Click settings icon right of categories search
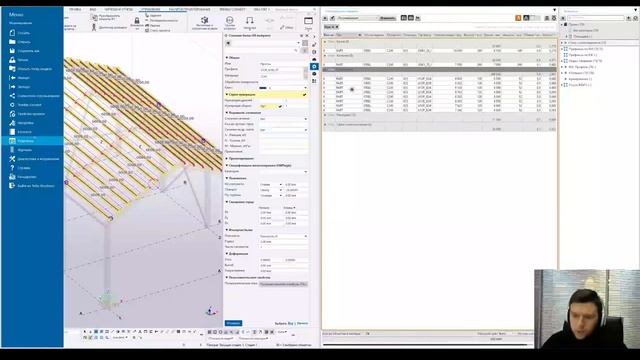640x360 pixels. click(636, 18)
